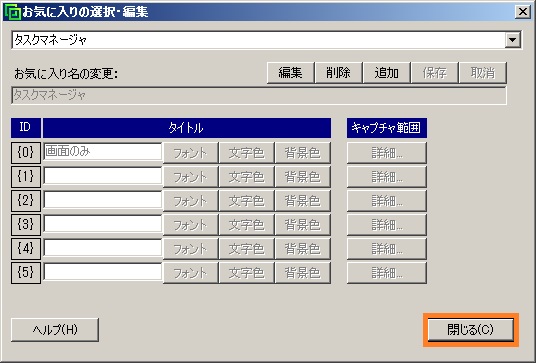Open 詳細... capture range for row {5}
Viewport: 536px width, 363px height.
pyautogui.click(x=387, y=273)
